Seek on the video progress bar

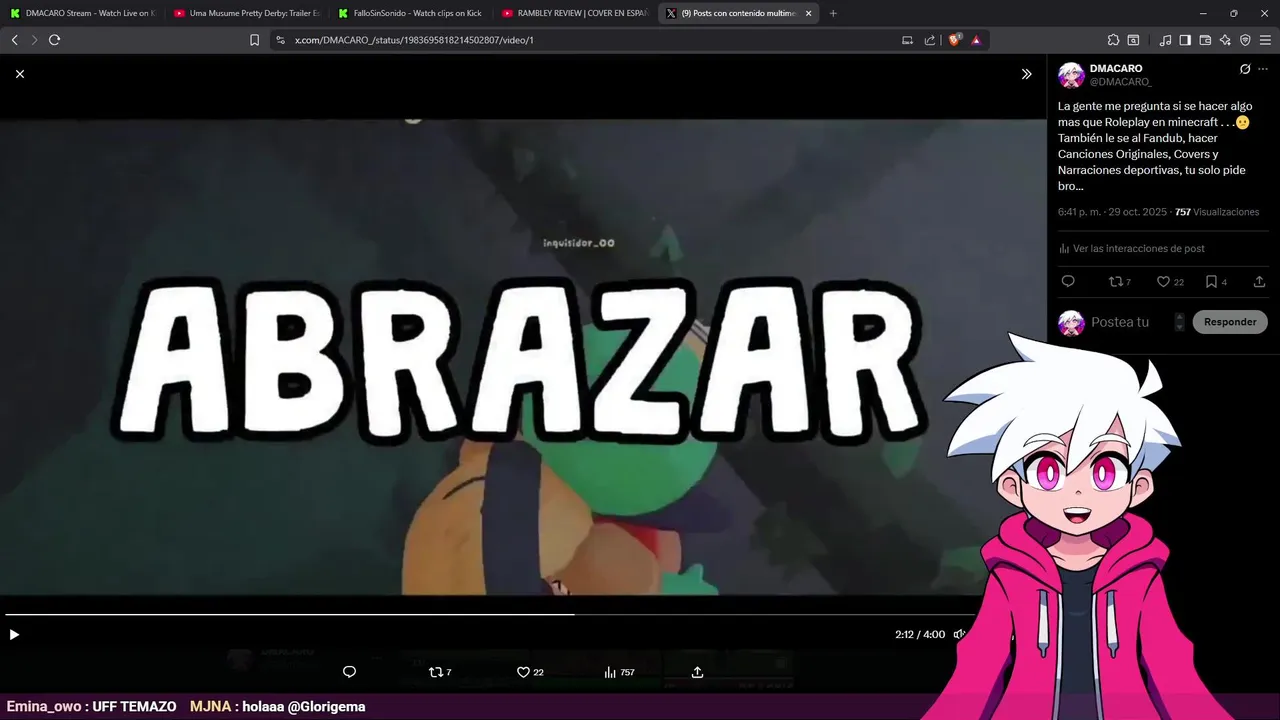[490, 614]
